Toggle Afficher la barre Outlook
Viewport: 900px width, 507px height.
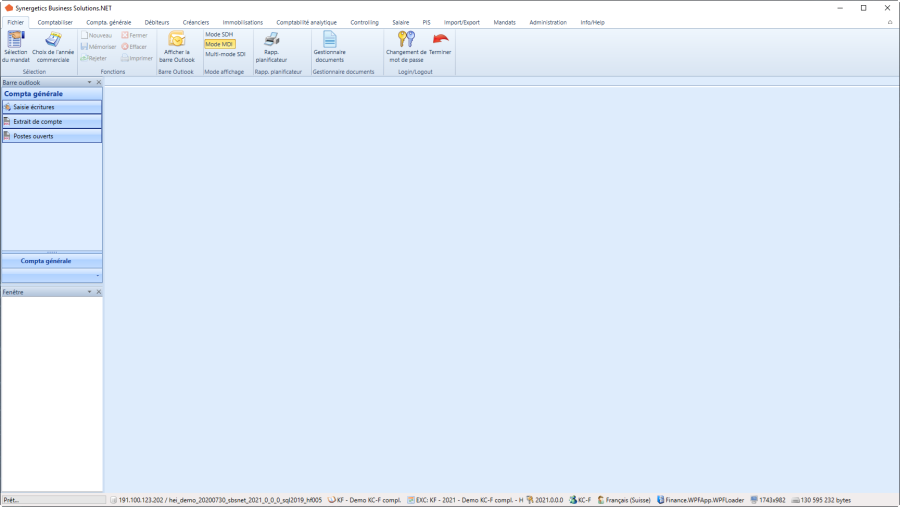click(x=177, y=47)
